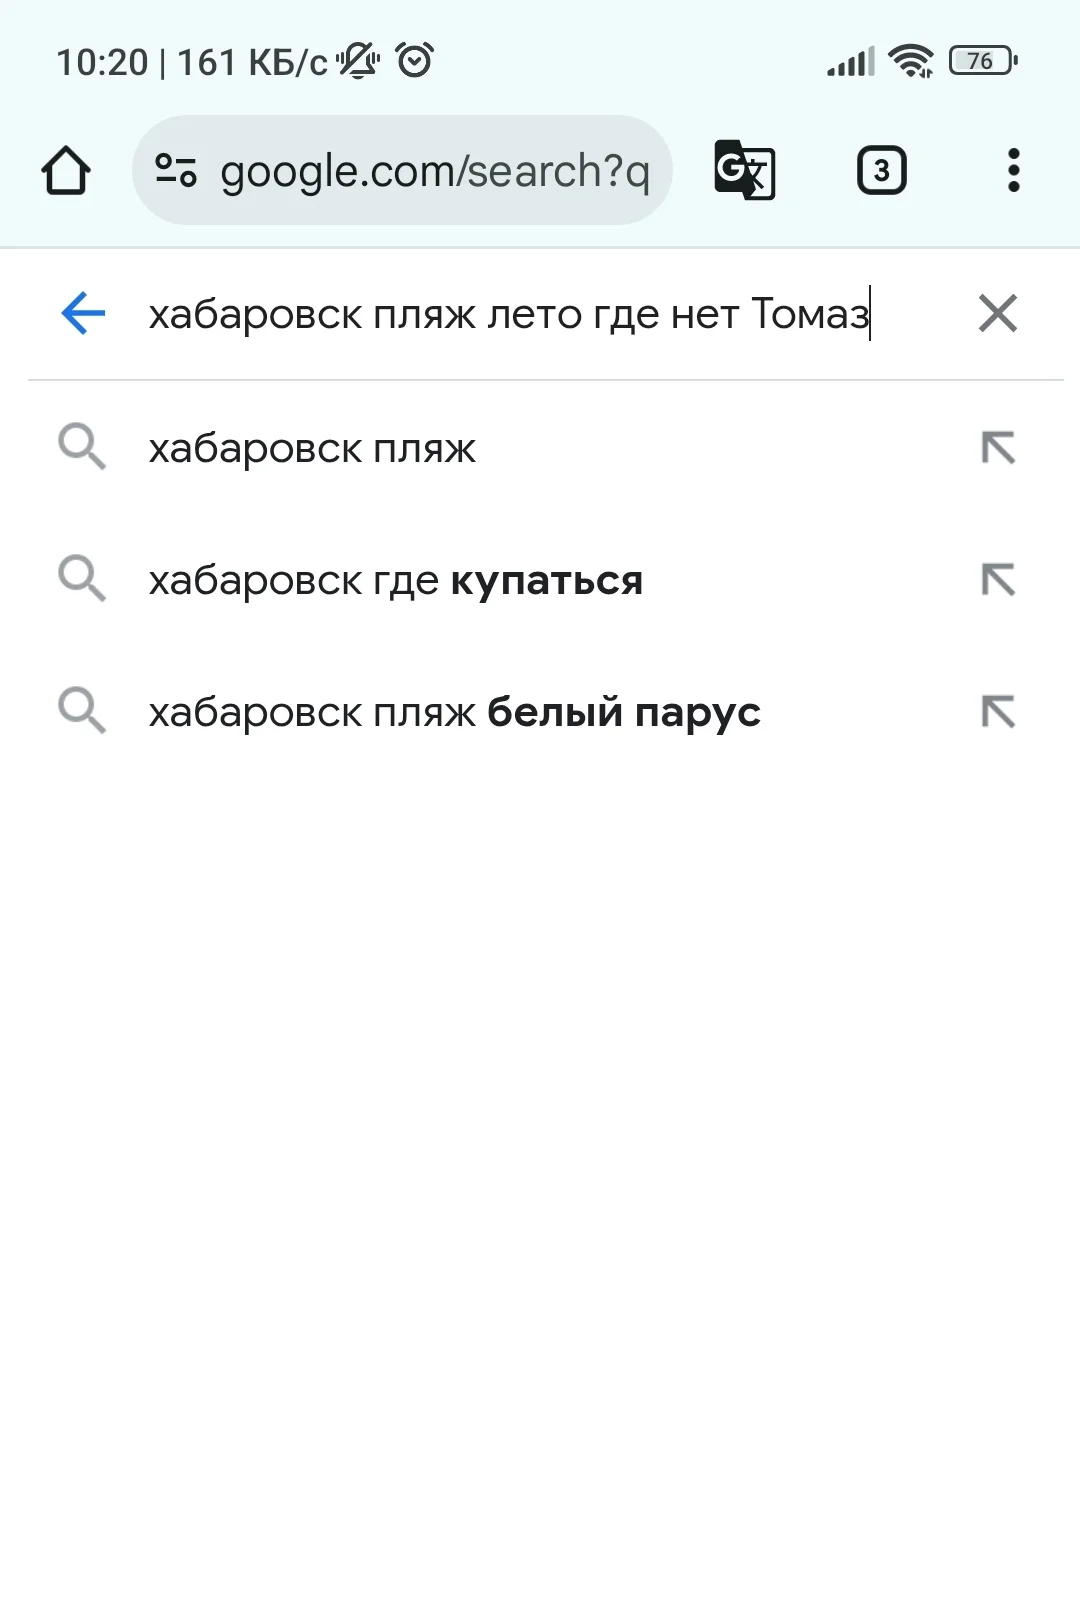Insert "белый парус" suggestion via arrow icon

pos(997,712)
